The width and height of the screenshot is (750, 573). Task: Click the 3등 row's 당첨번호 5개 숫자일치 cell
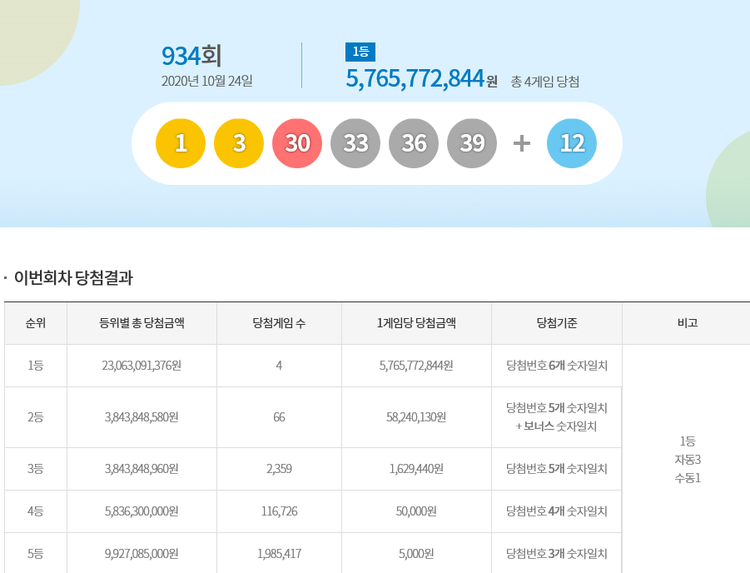pos(557,469)
